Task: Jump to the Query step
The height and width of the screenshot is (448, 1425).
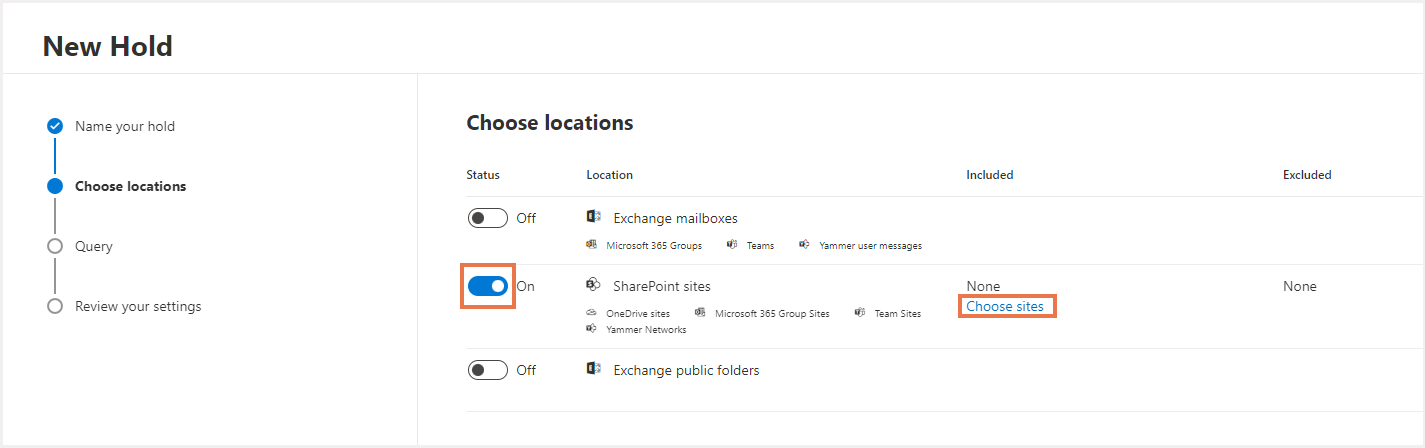Action: (94, 246)
